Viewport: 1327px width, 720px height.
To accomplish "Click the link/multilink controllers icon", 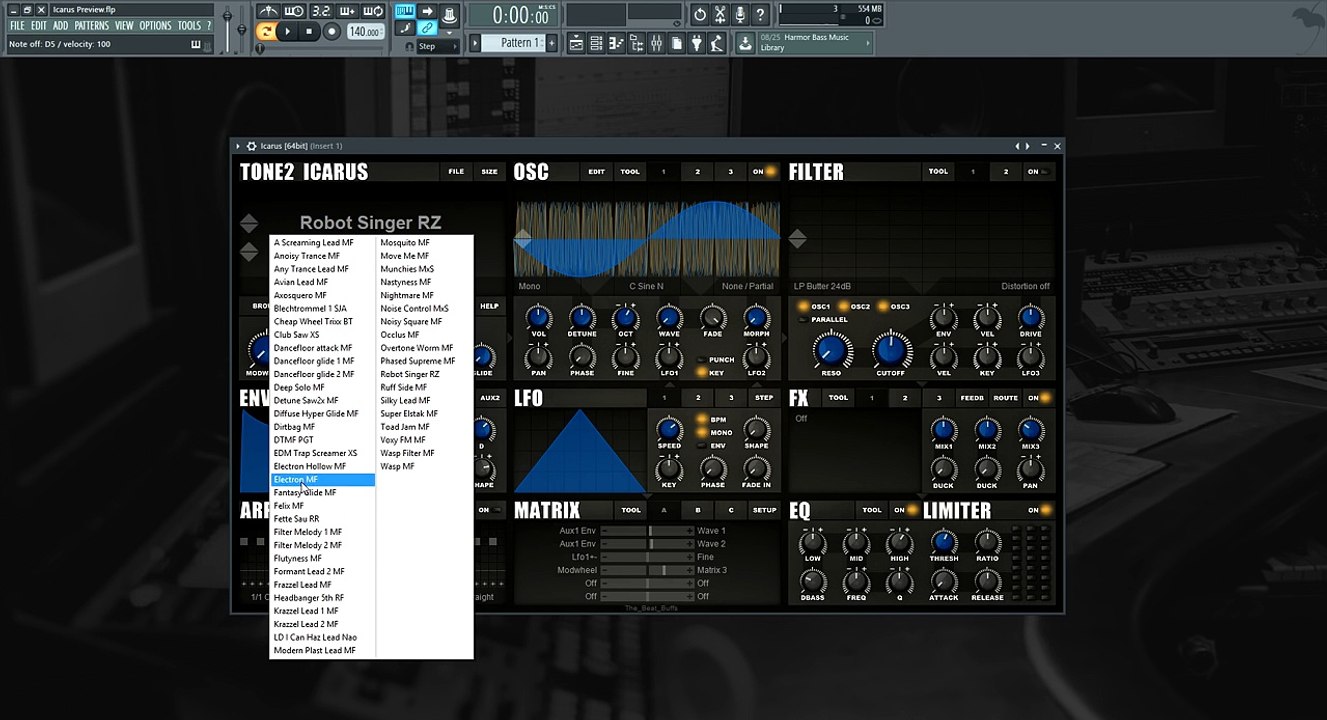I will pos(428,28).
